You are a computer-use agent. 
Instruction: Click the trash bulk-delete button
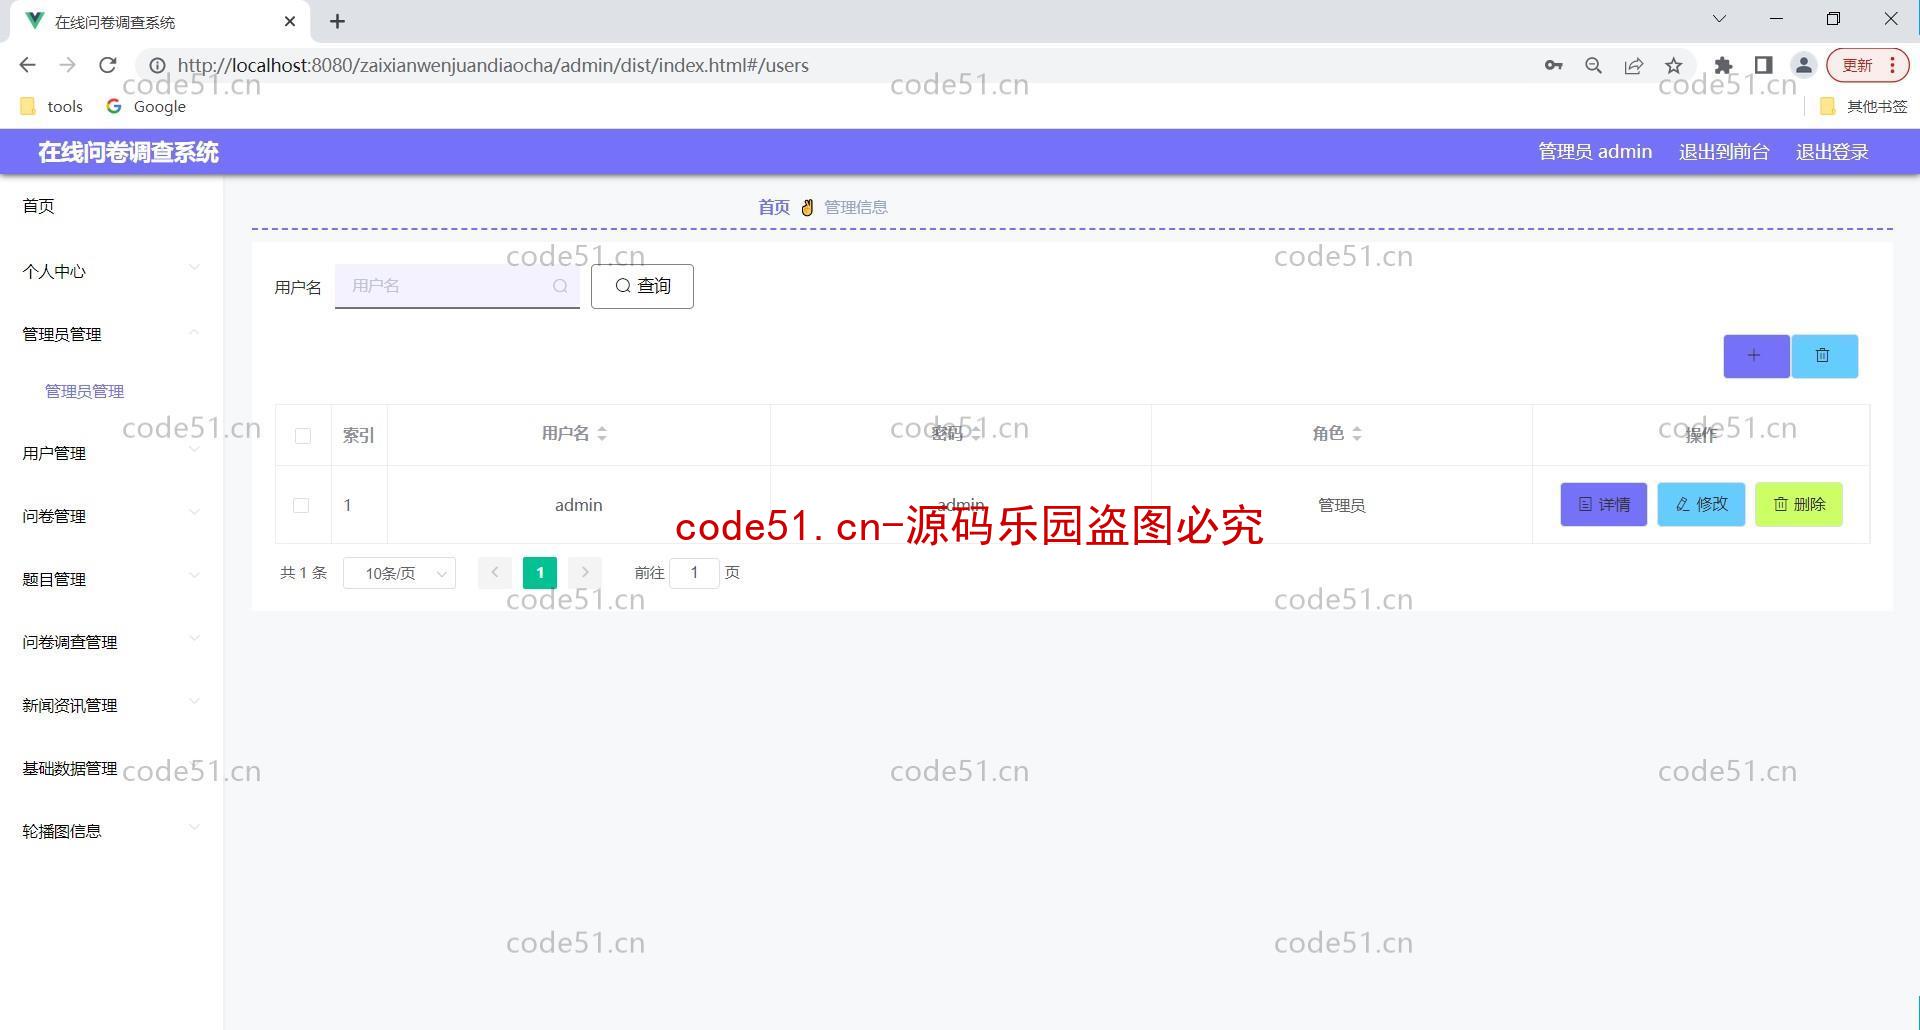[1824, 356]
